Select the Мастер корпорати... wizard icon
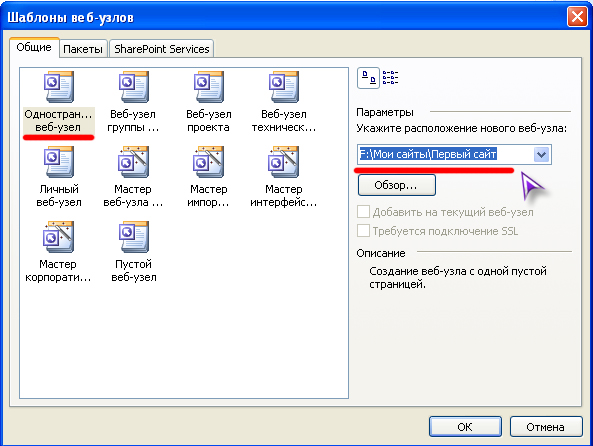 click(x=59, y=237)
